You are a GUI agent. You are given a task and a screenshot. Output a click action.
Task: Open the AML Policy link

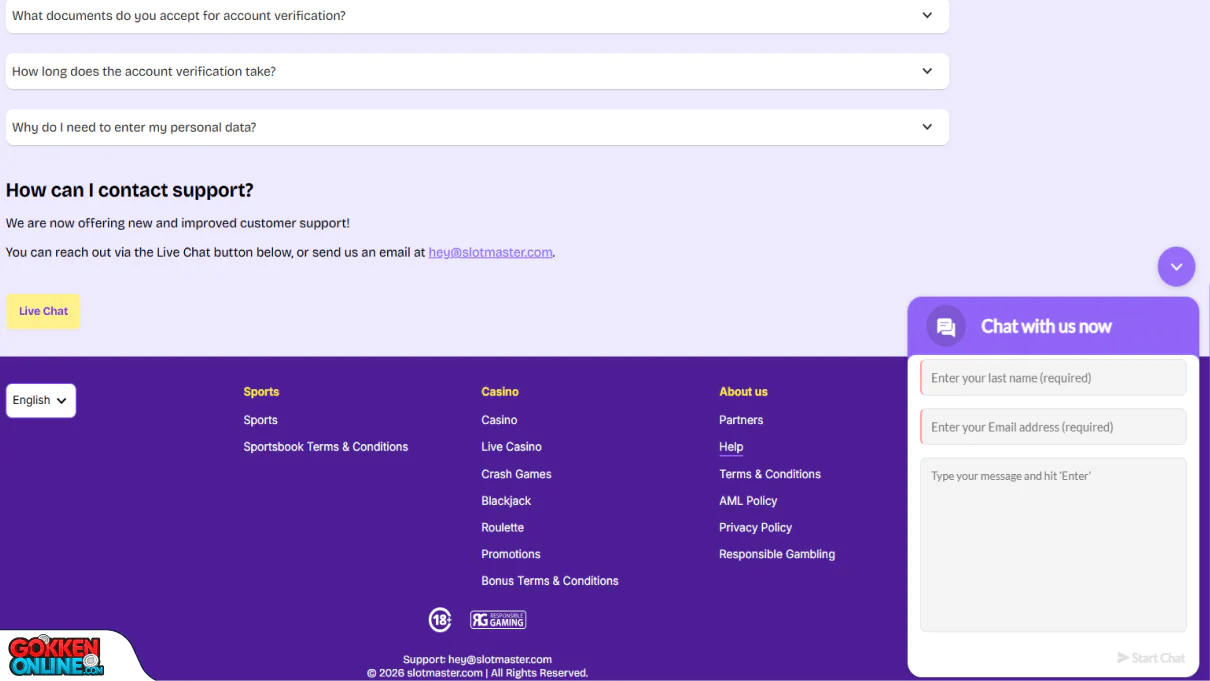(x=747, y=501)
